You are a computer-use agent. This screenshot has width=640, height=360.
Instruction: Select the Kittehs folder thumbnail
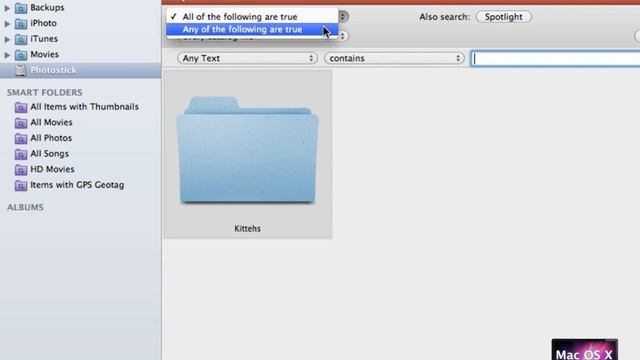tap(247, 150)
